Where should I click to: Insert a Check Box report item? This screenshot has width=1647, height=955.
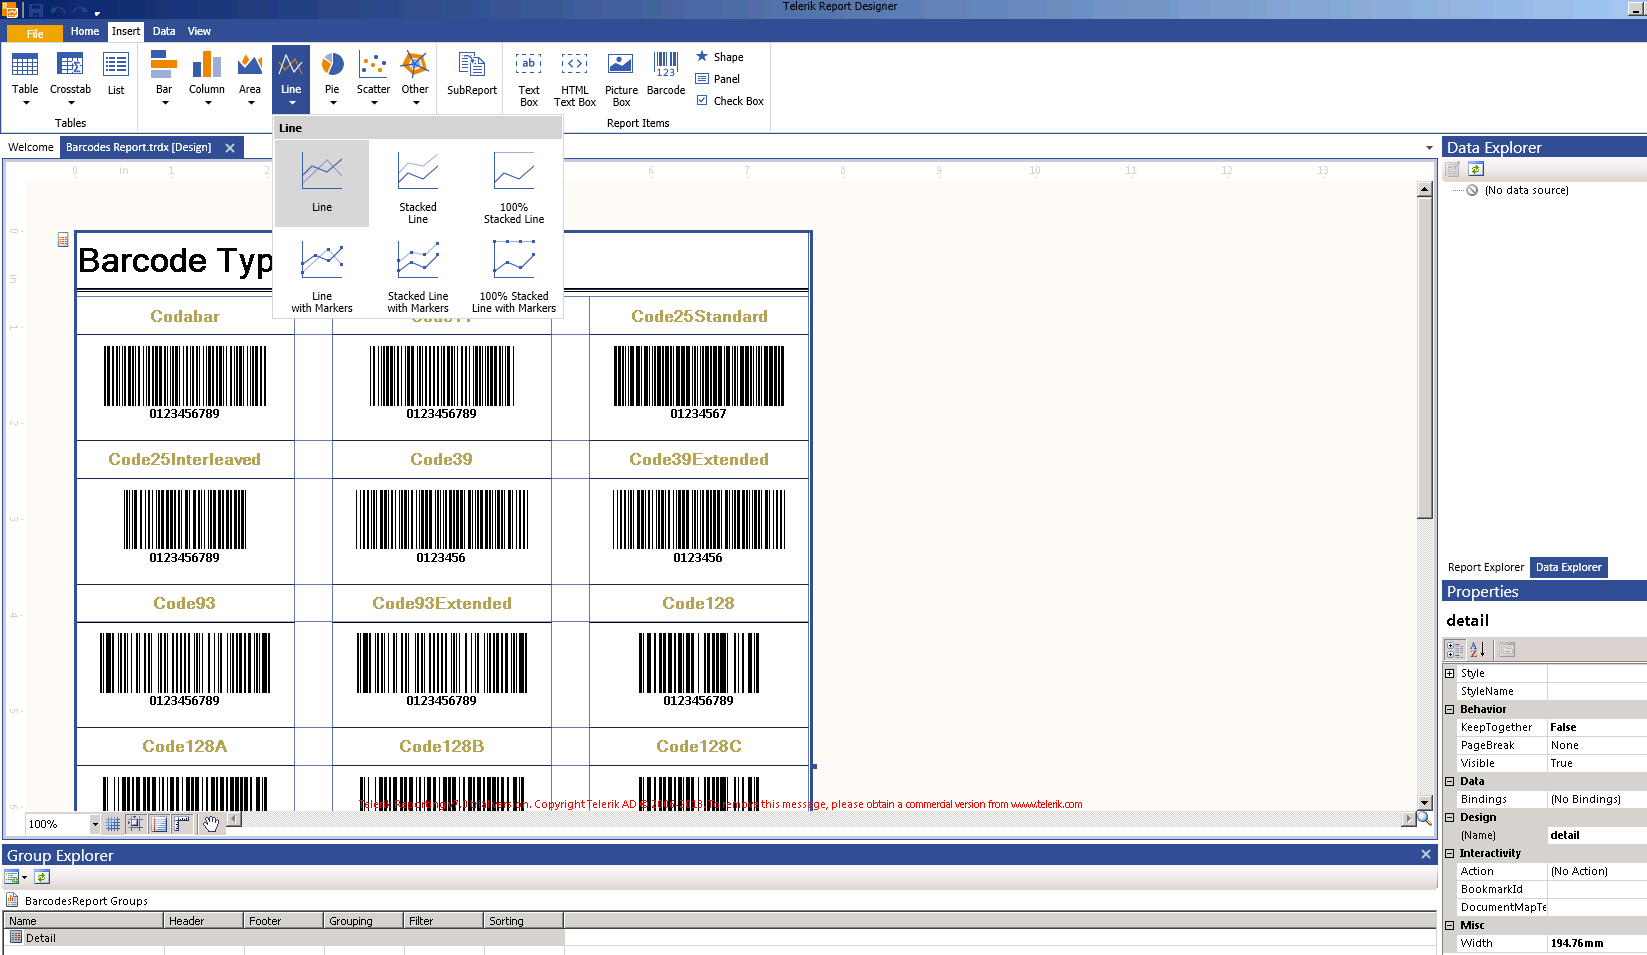[x=729, y=101]
